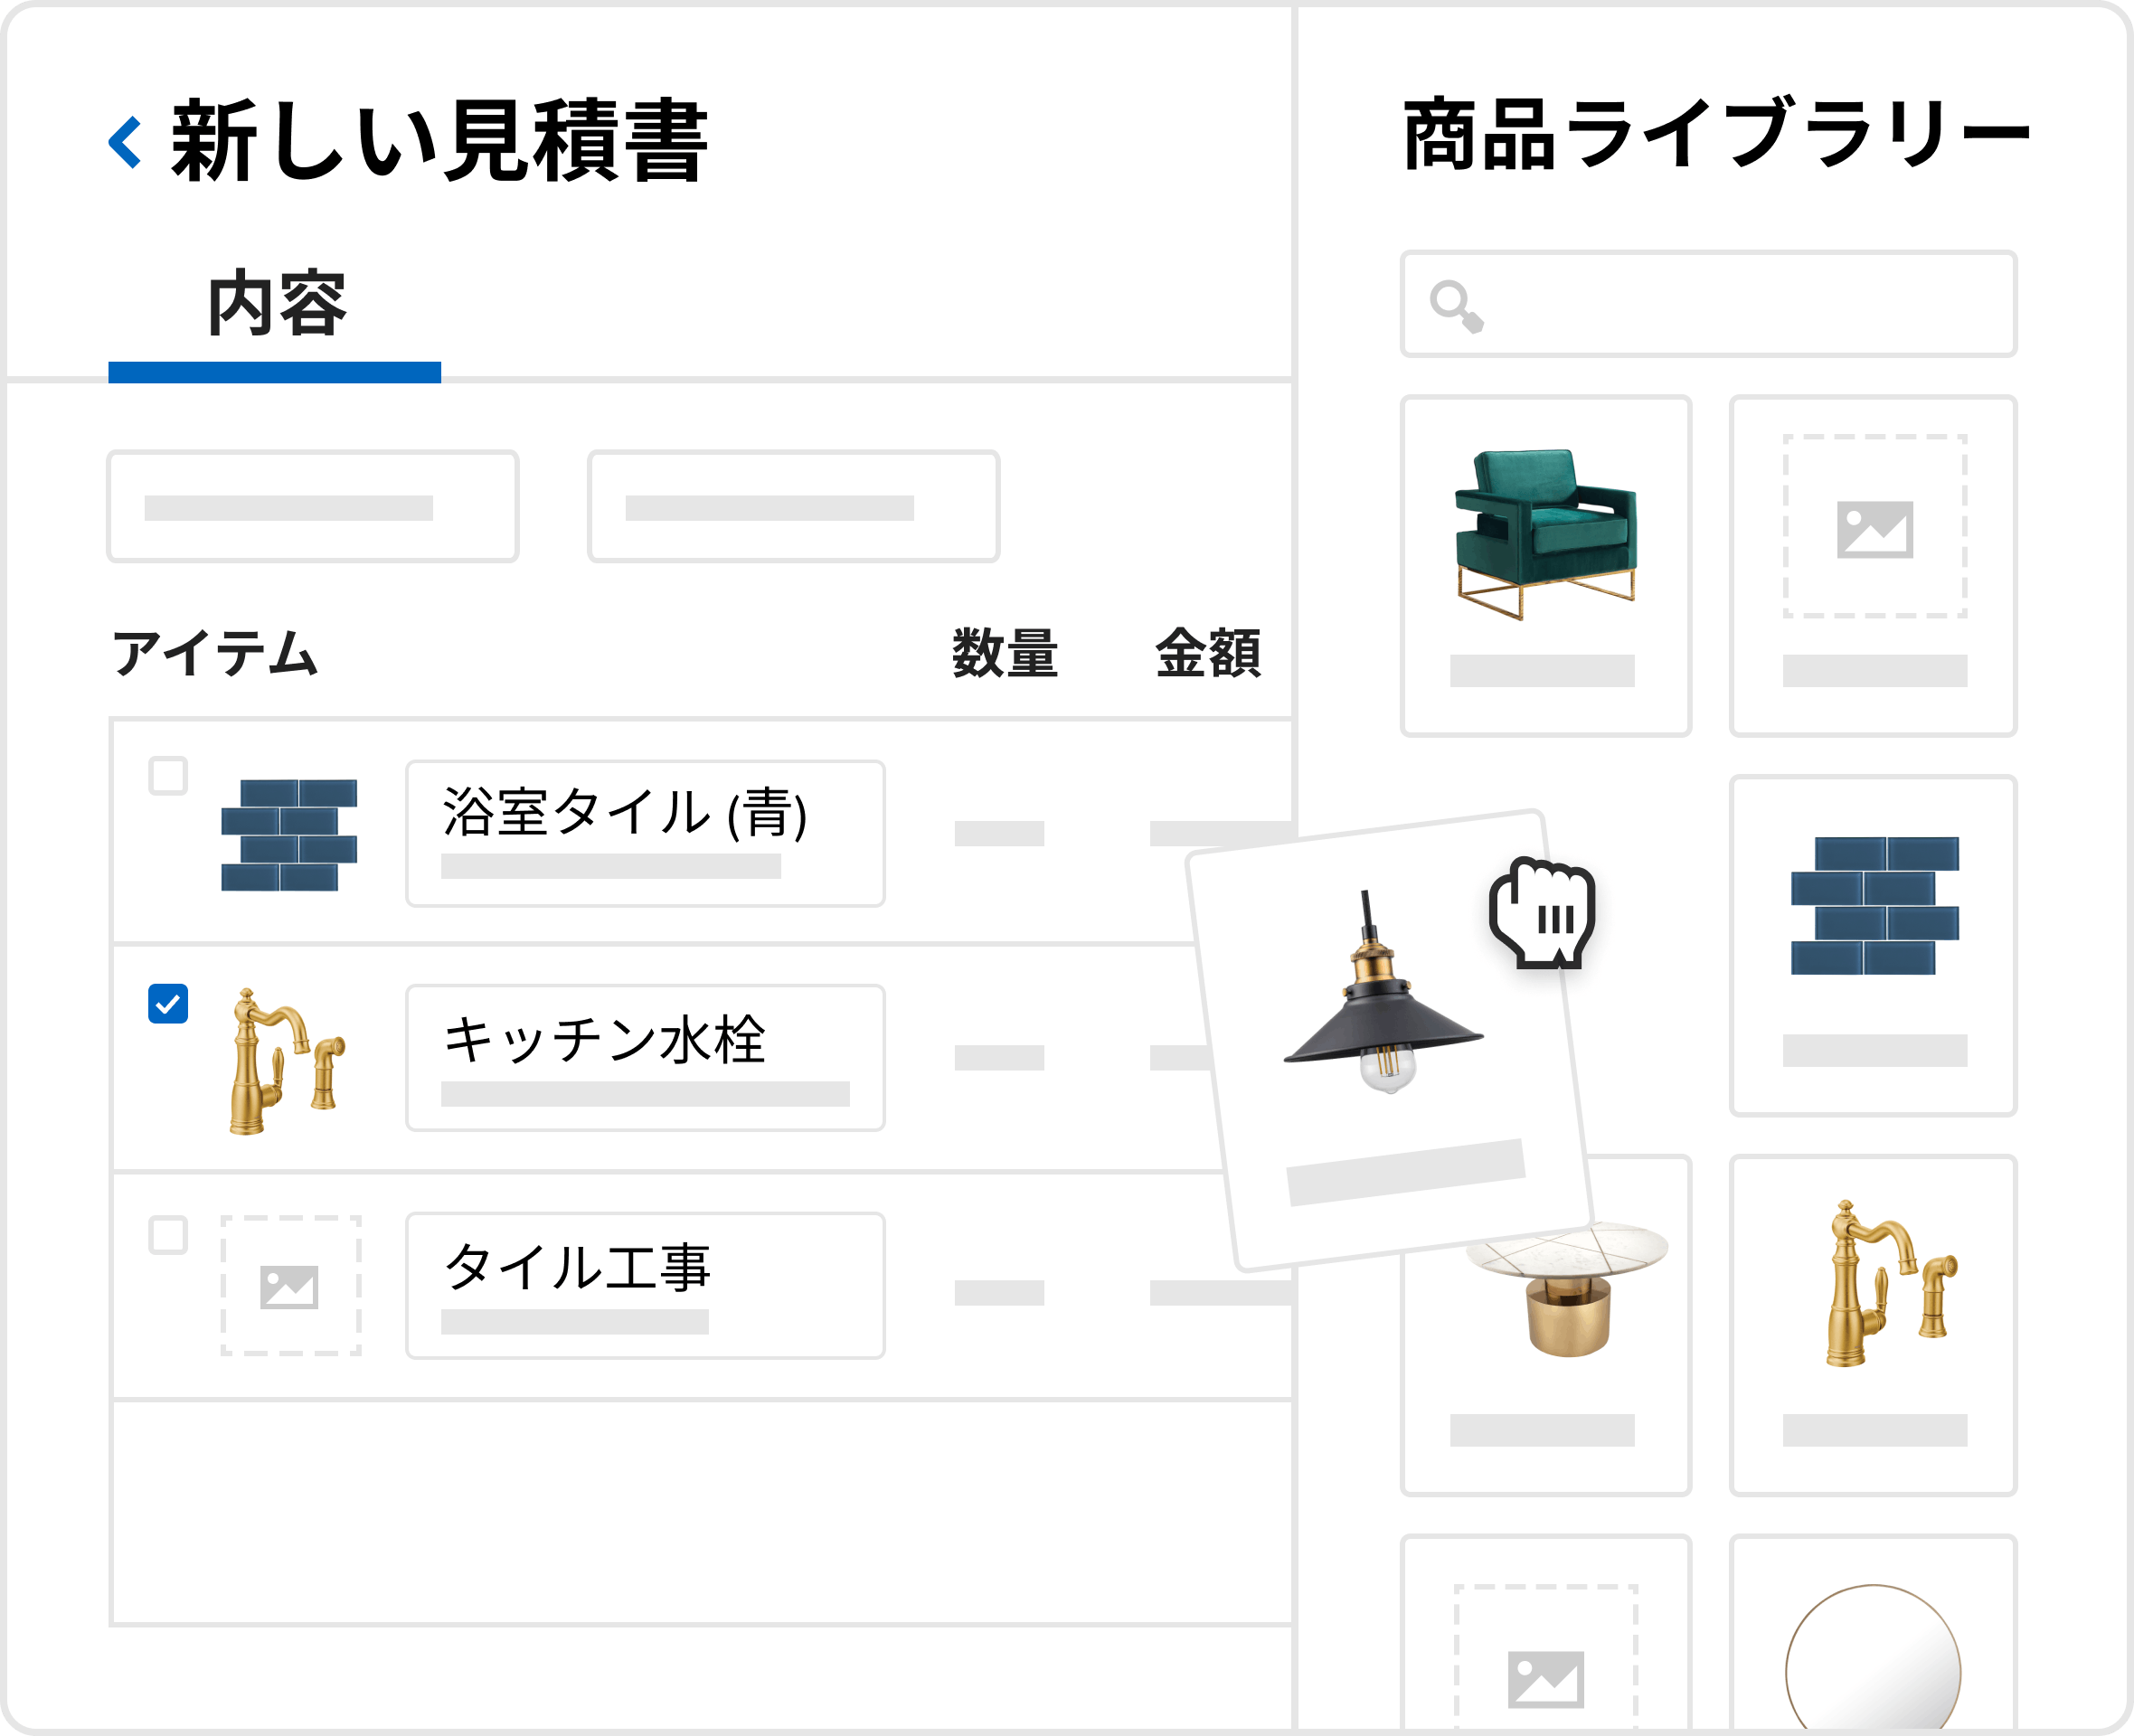Select the green armchair product card
This screenshot has height=1736, width=2134.
(x=1545, y=566)
